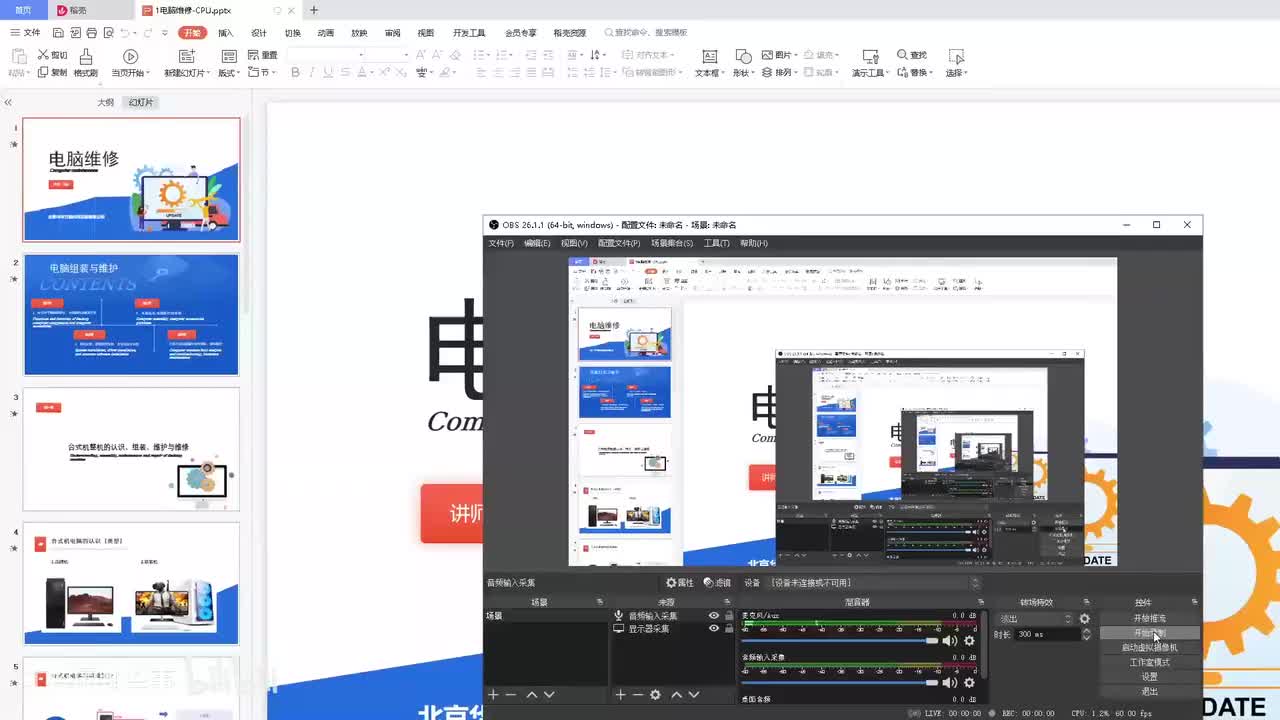Viewport: 1280px width, 720px height.
Task: Reset slide layout with 重置
Action: point(262,55)
